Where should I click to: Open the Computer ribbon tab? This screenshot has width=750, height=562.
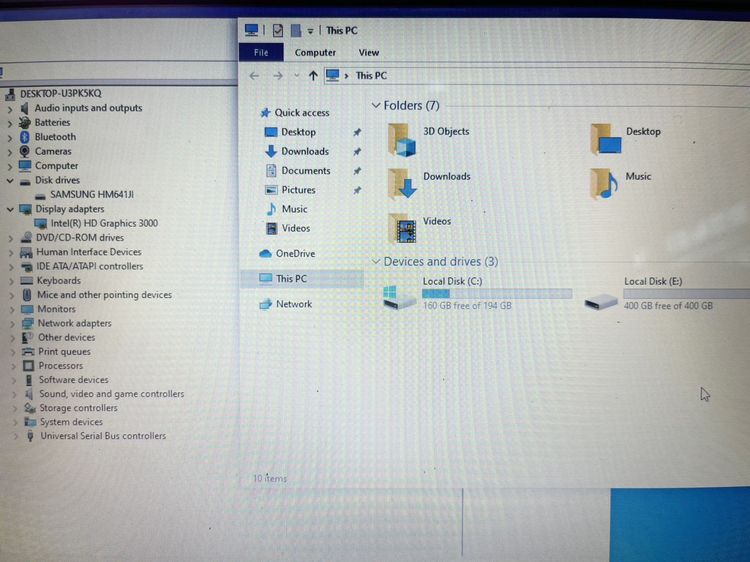tap(315, 53)
